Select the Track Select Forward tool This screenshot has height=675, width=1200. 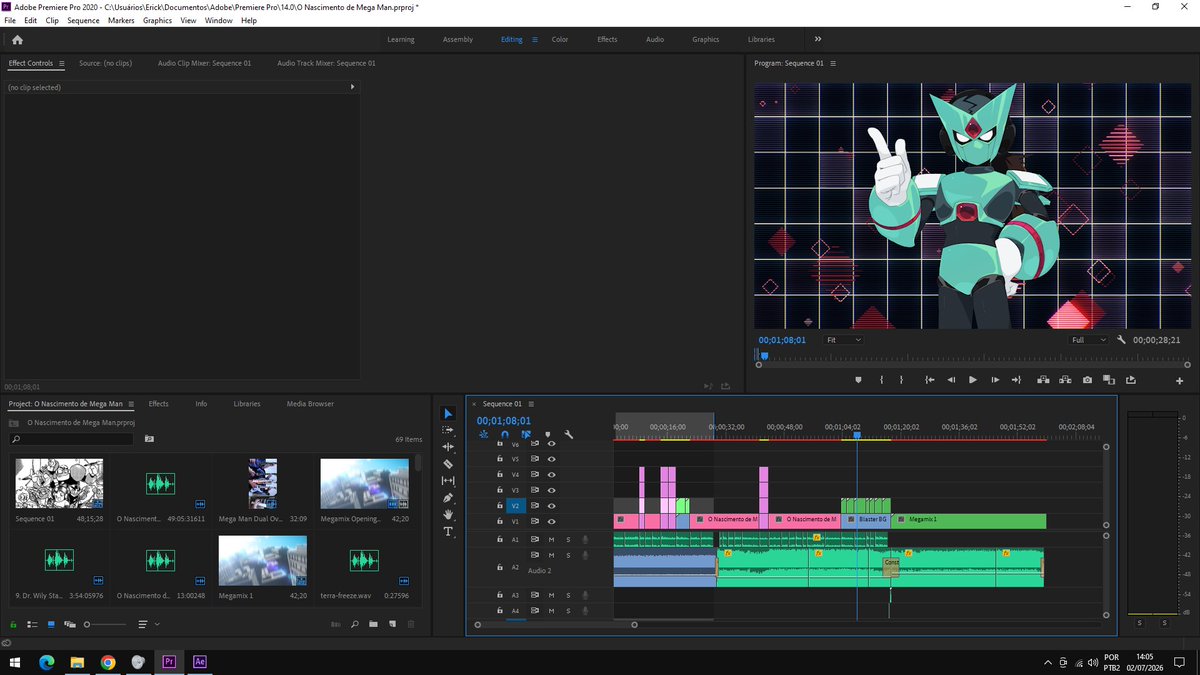448,430
